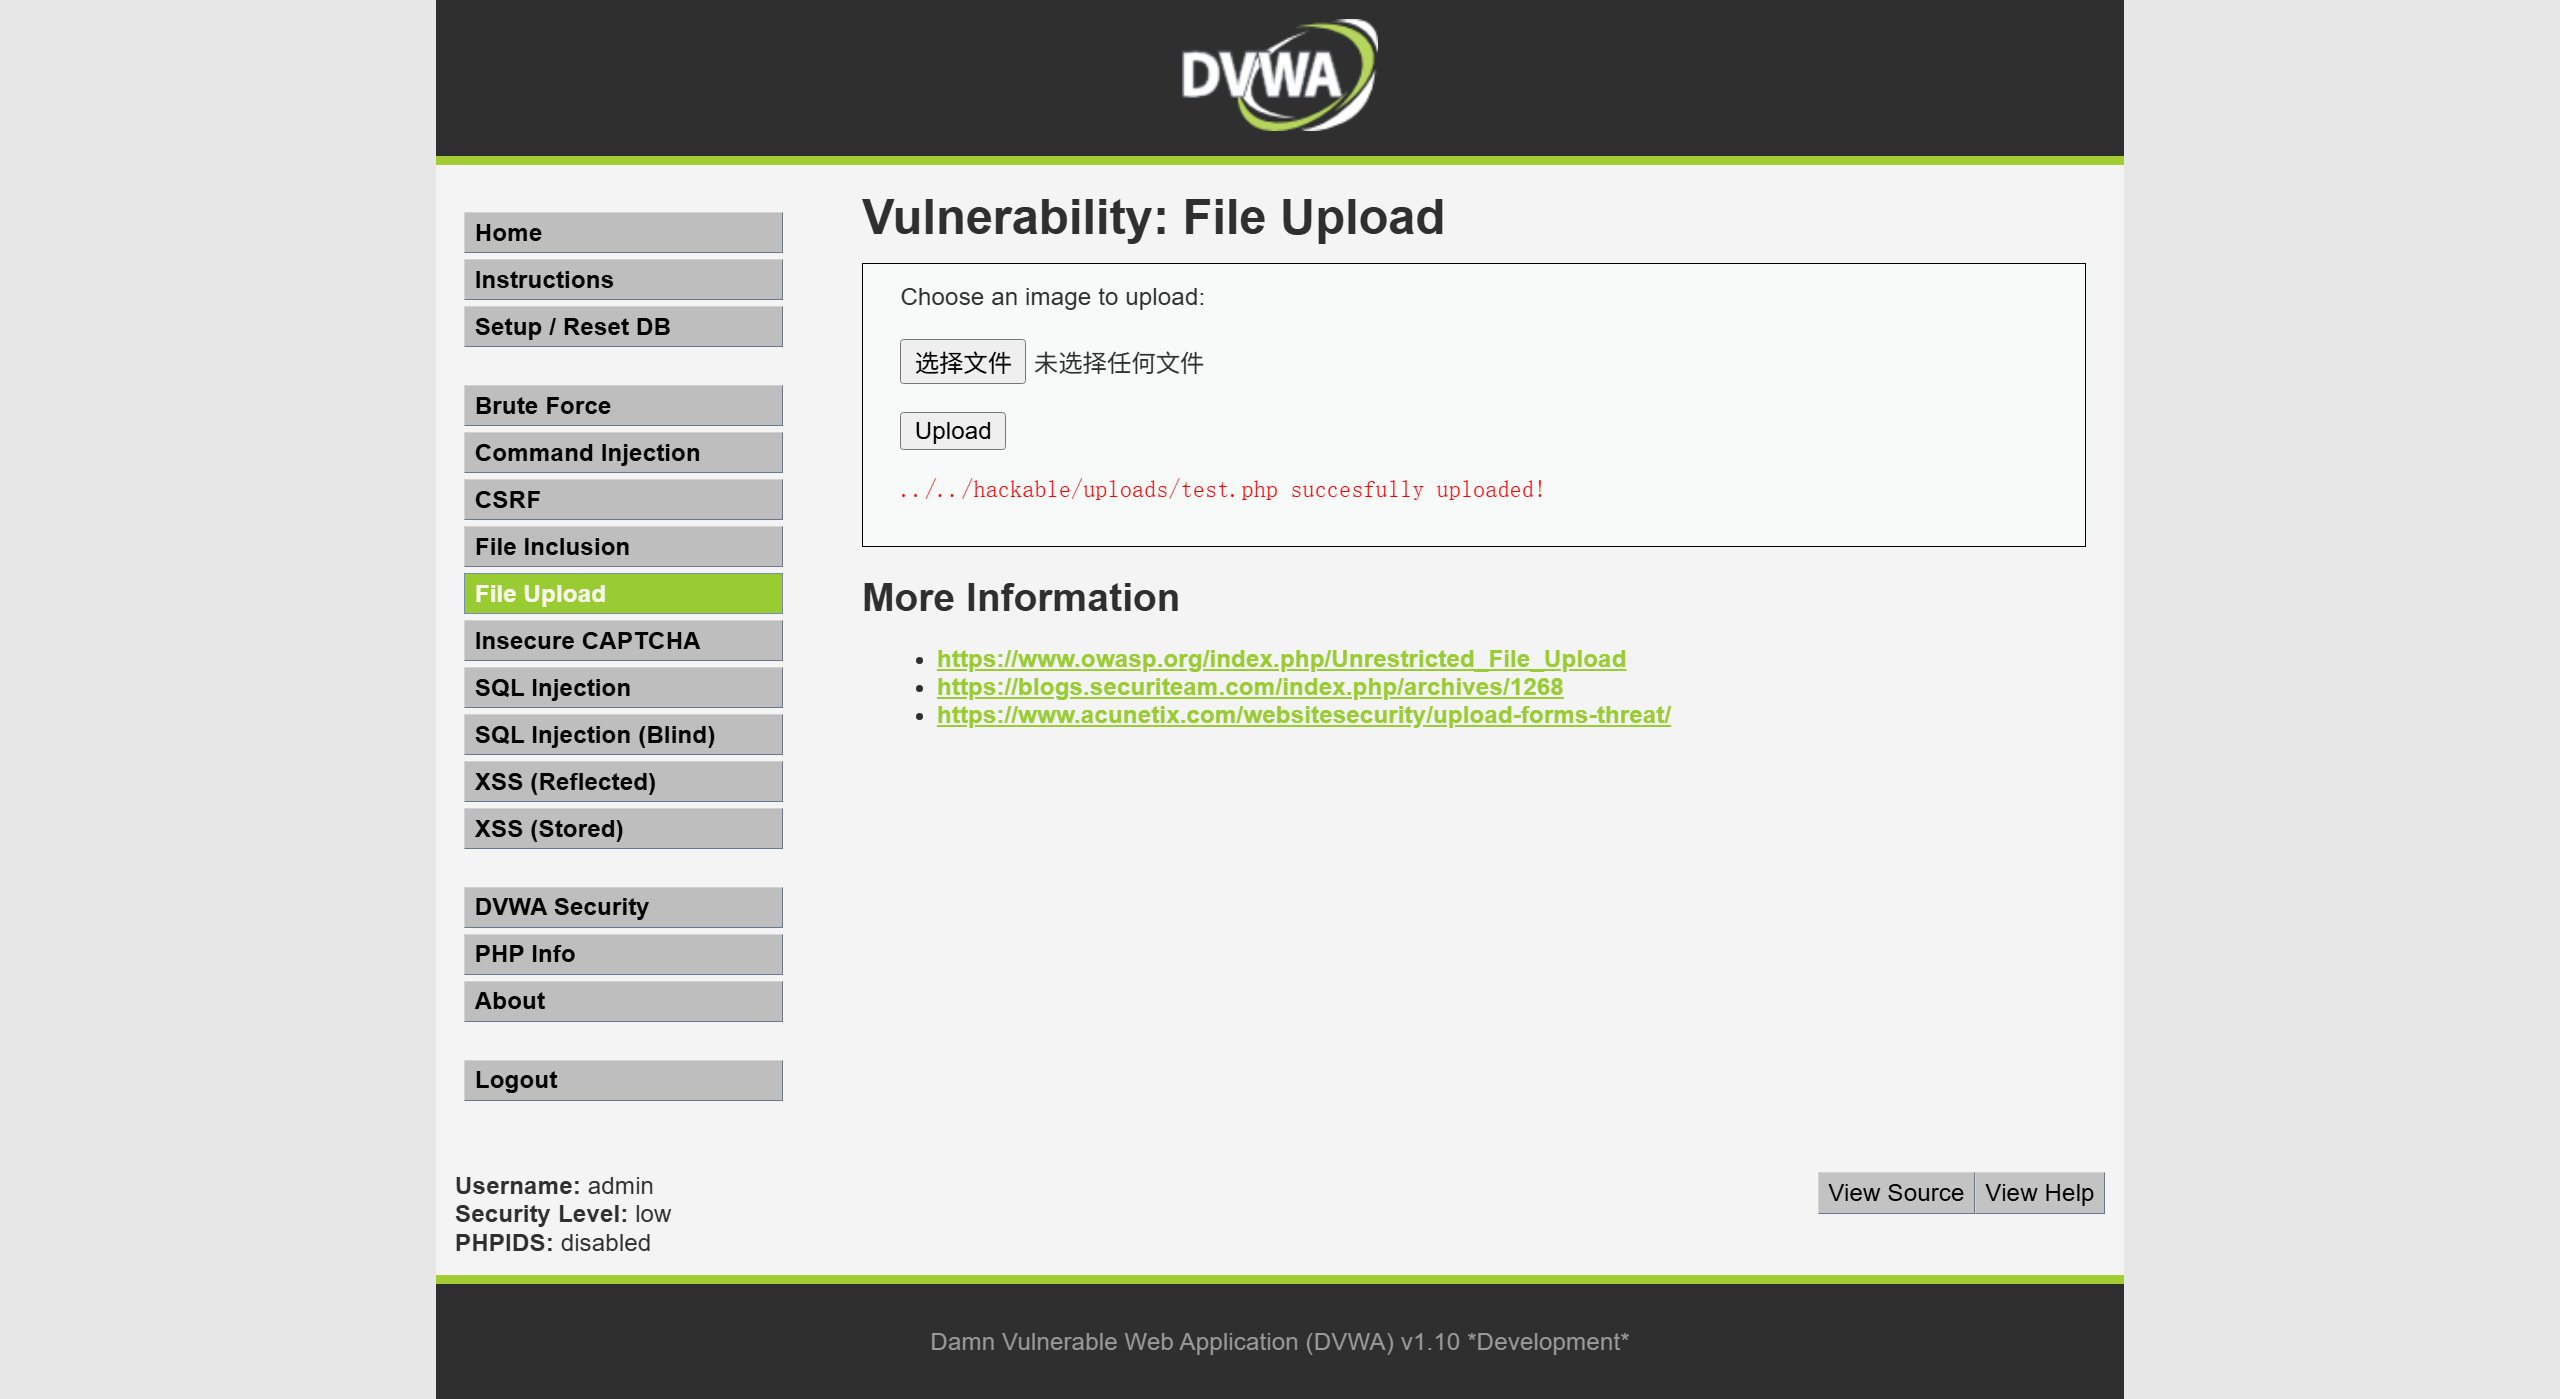Open Command Injection section
This screenshot has width=2560, height=1399.
pyautogui.click(x=622, y=453)
